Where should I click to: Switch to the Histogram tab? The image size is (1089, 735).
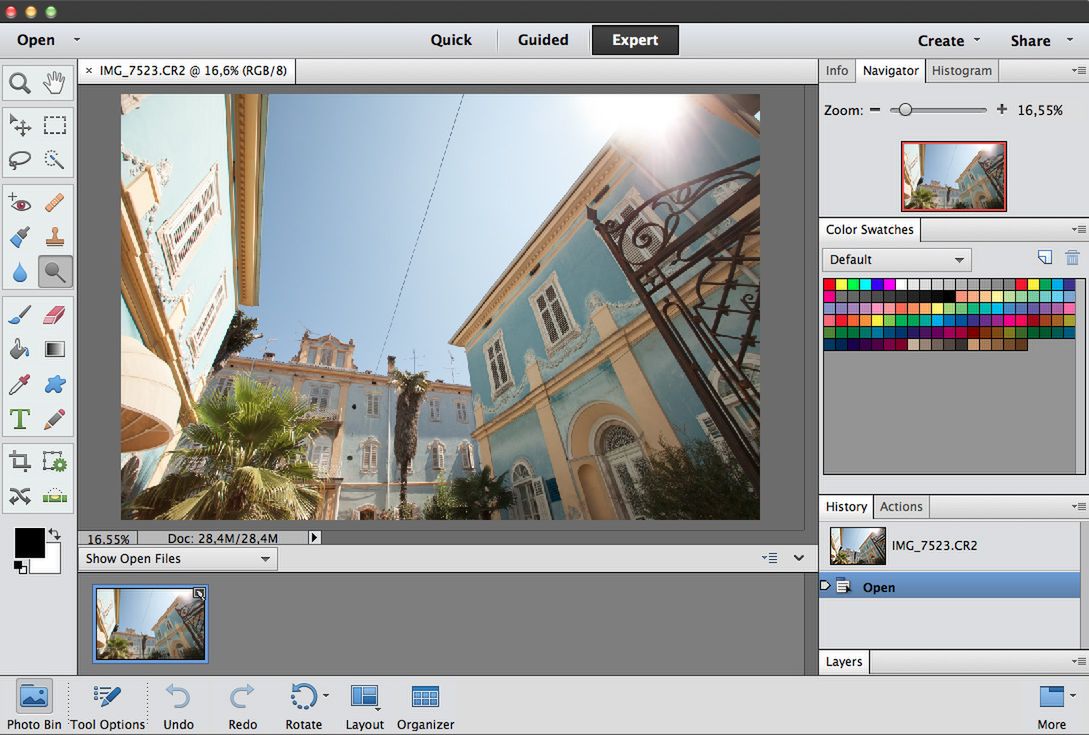click(x=961, y=70)
